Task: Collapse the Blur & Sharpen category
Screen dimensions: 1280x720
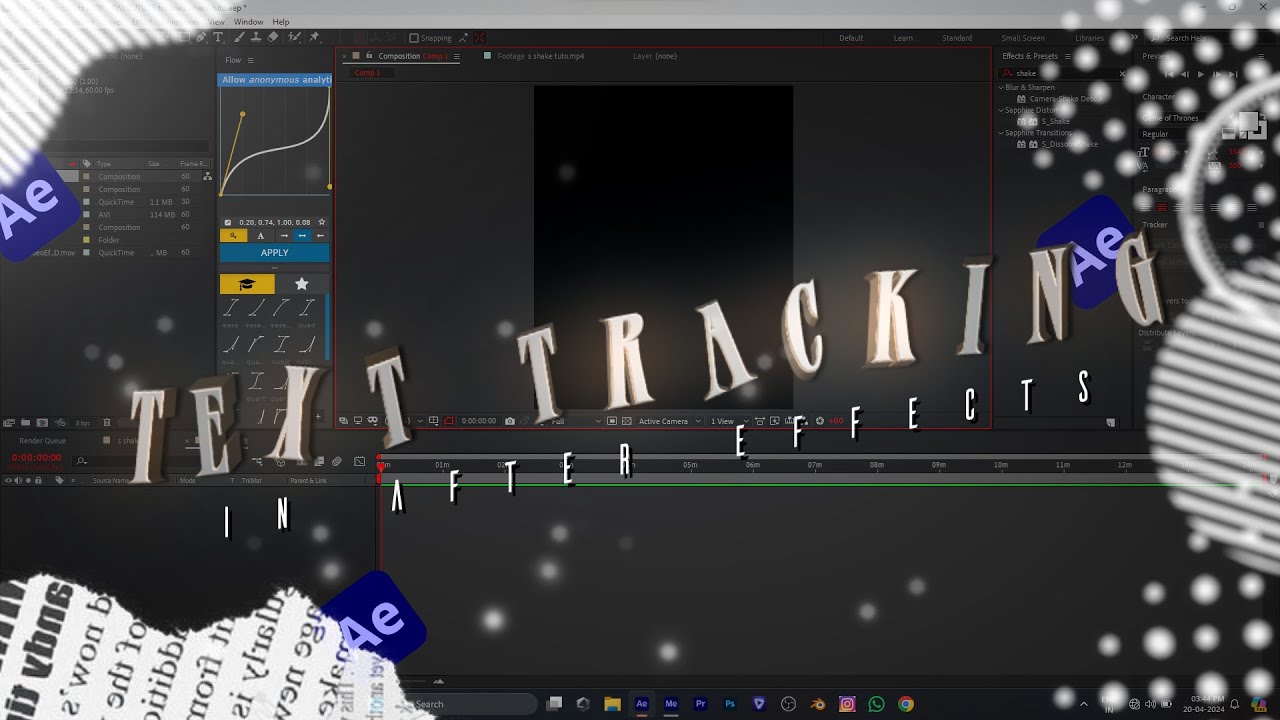Action: point(1001,88)
